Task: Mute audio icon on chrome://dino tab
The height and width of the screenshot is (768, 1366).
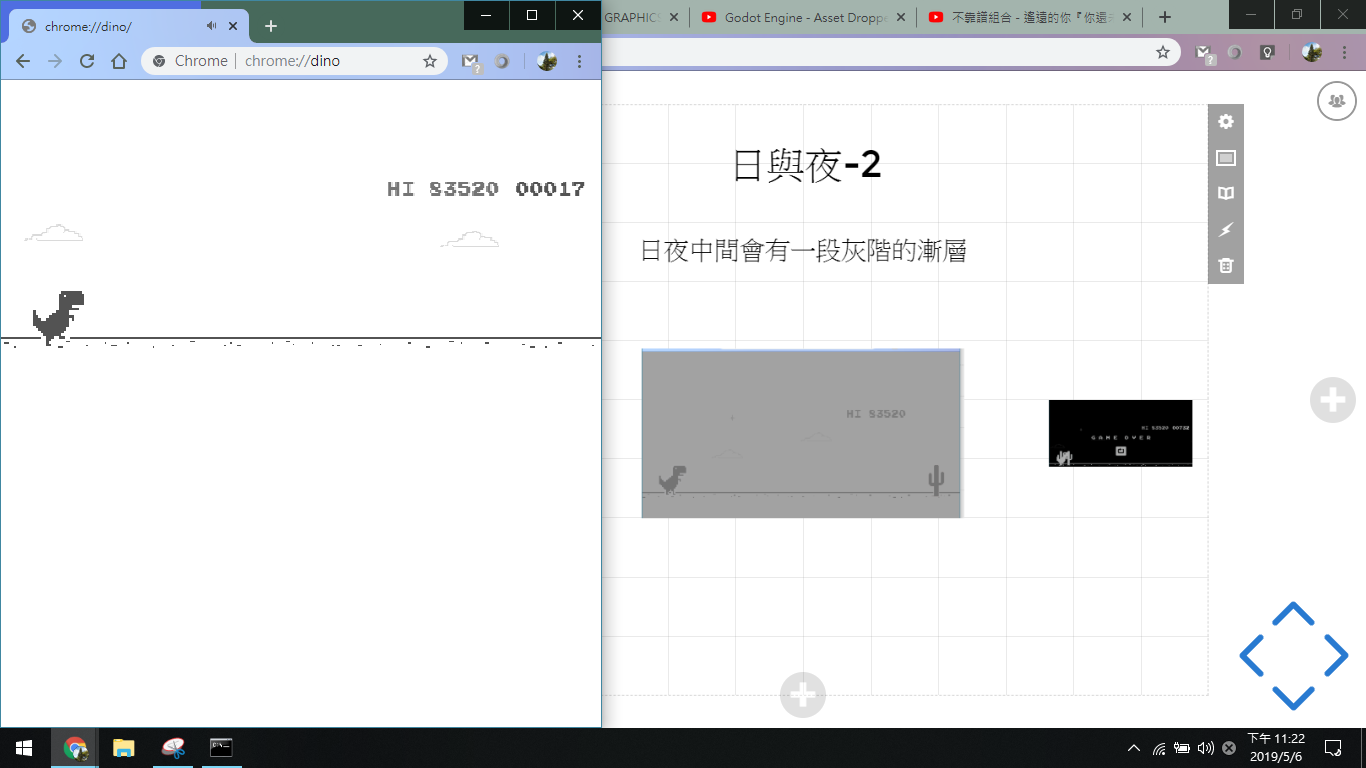Action: [x=212, y=26]
